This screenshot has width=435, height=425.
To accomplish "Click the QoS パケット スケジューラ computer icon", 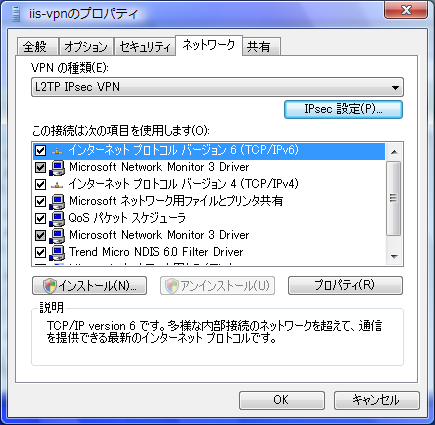I will 57,219.
